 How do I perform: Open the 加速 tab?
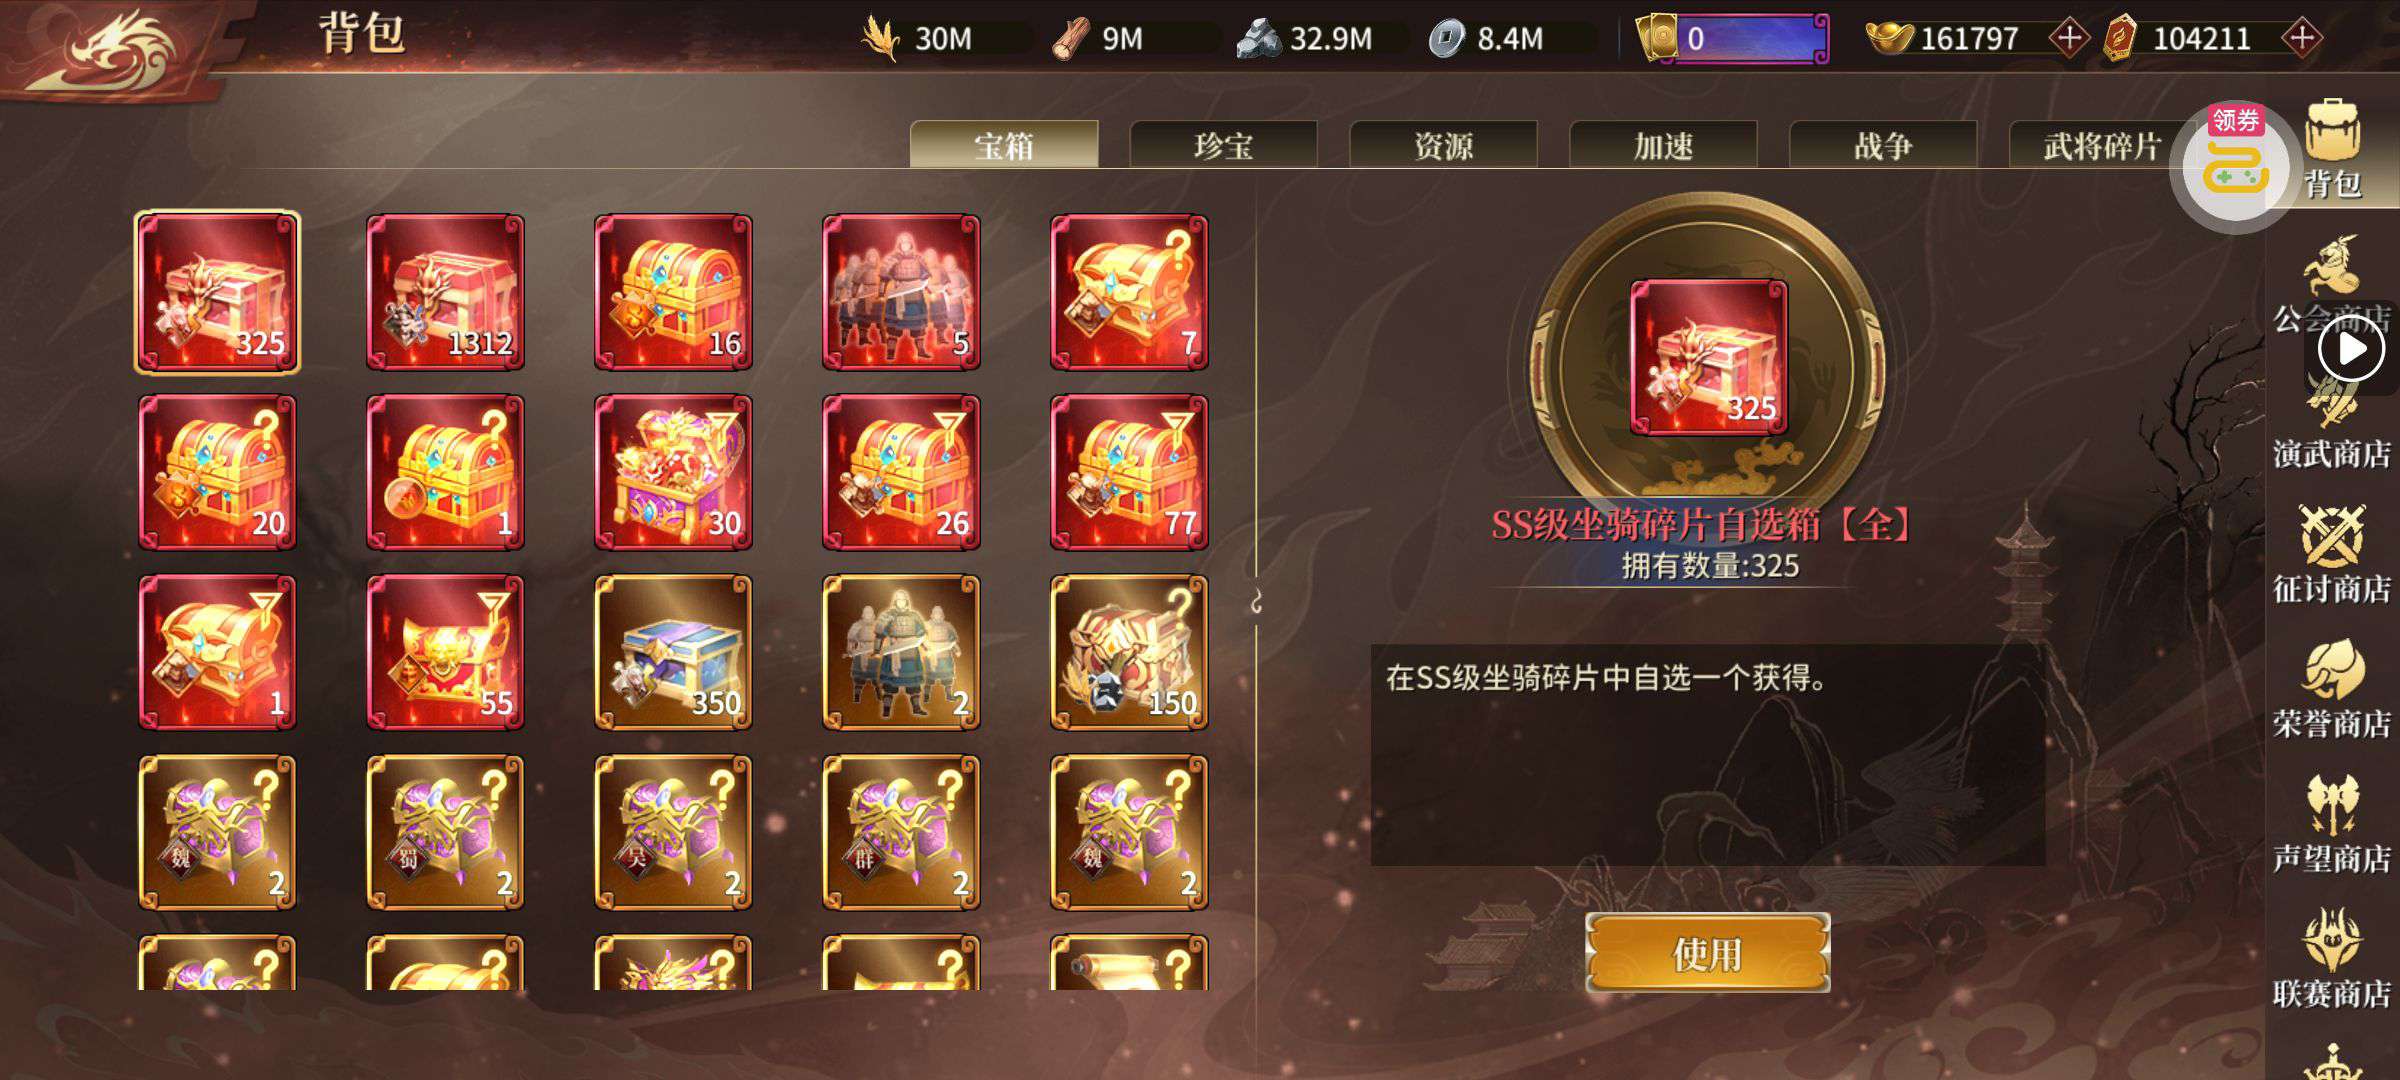coord(1663,145)
